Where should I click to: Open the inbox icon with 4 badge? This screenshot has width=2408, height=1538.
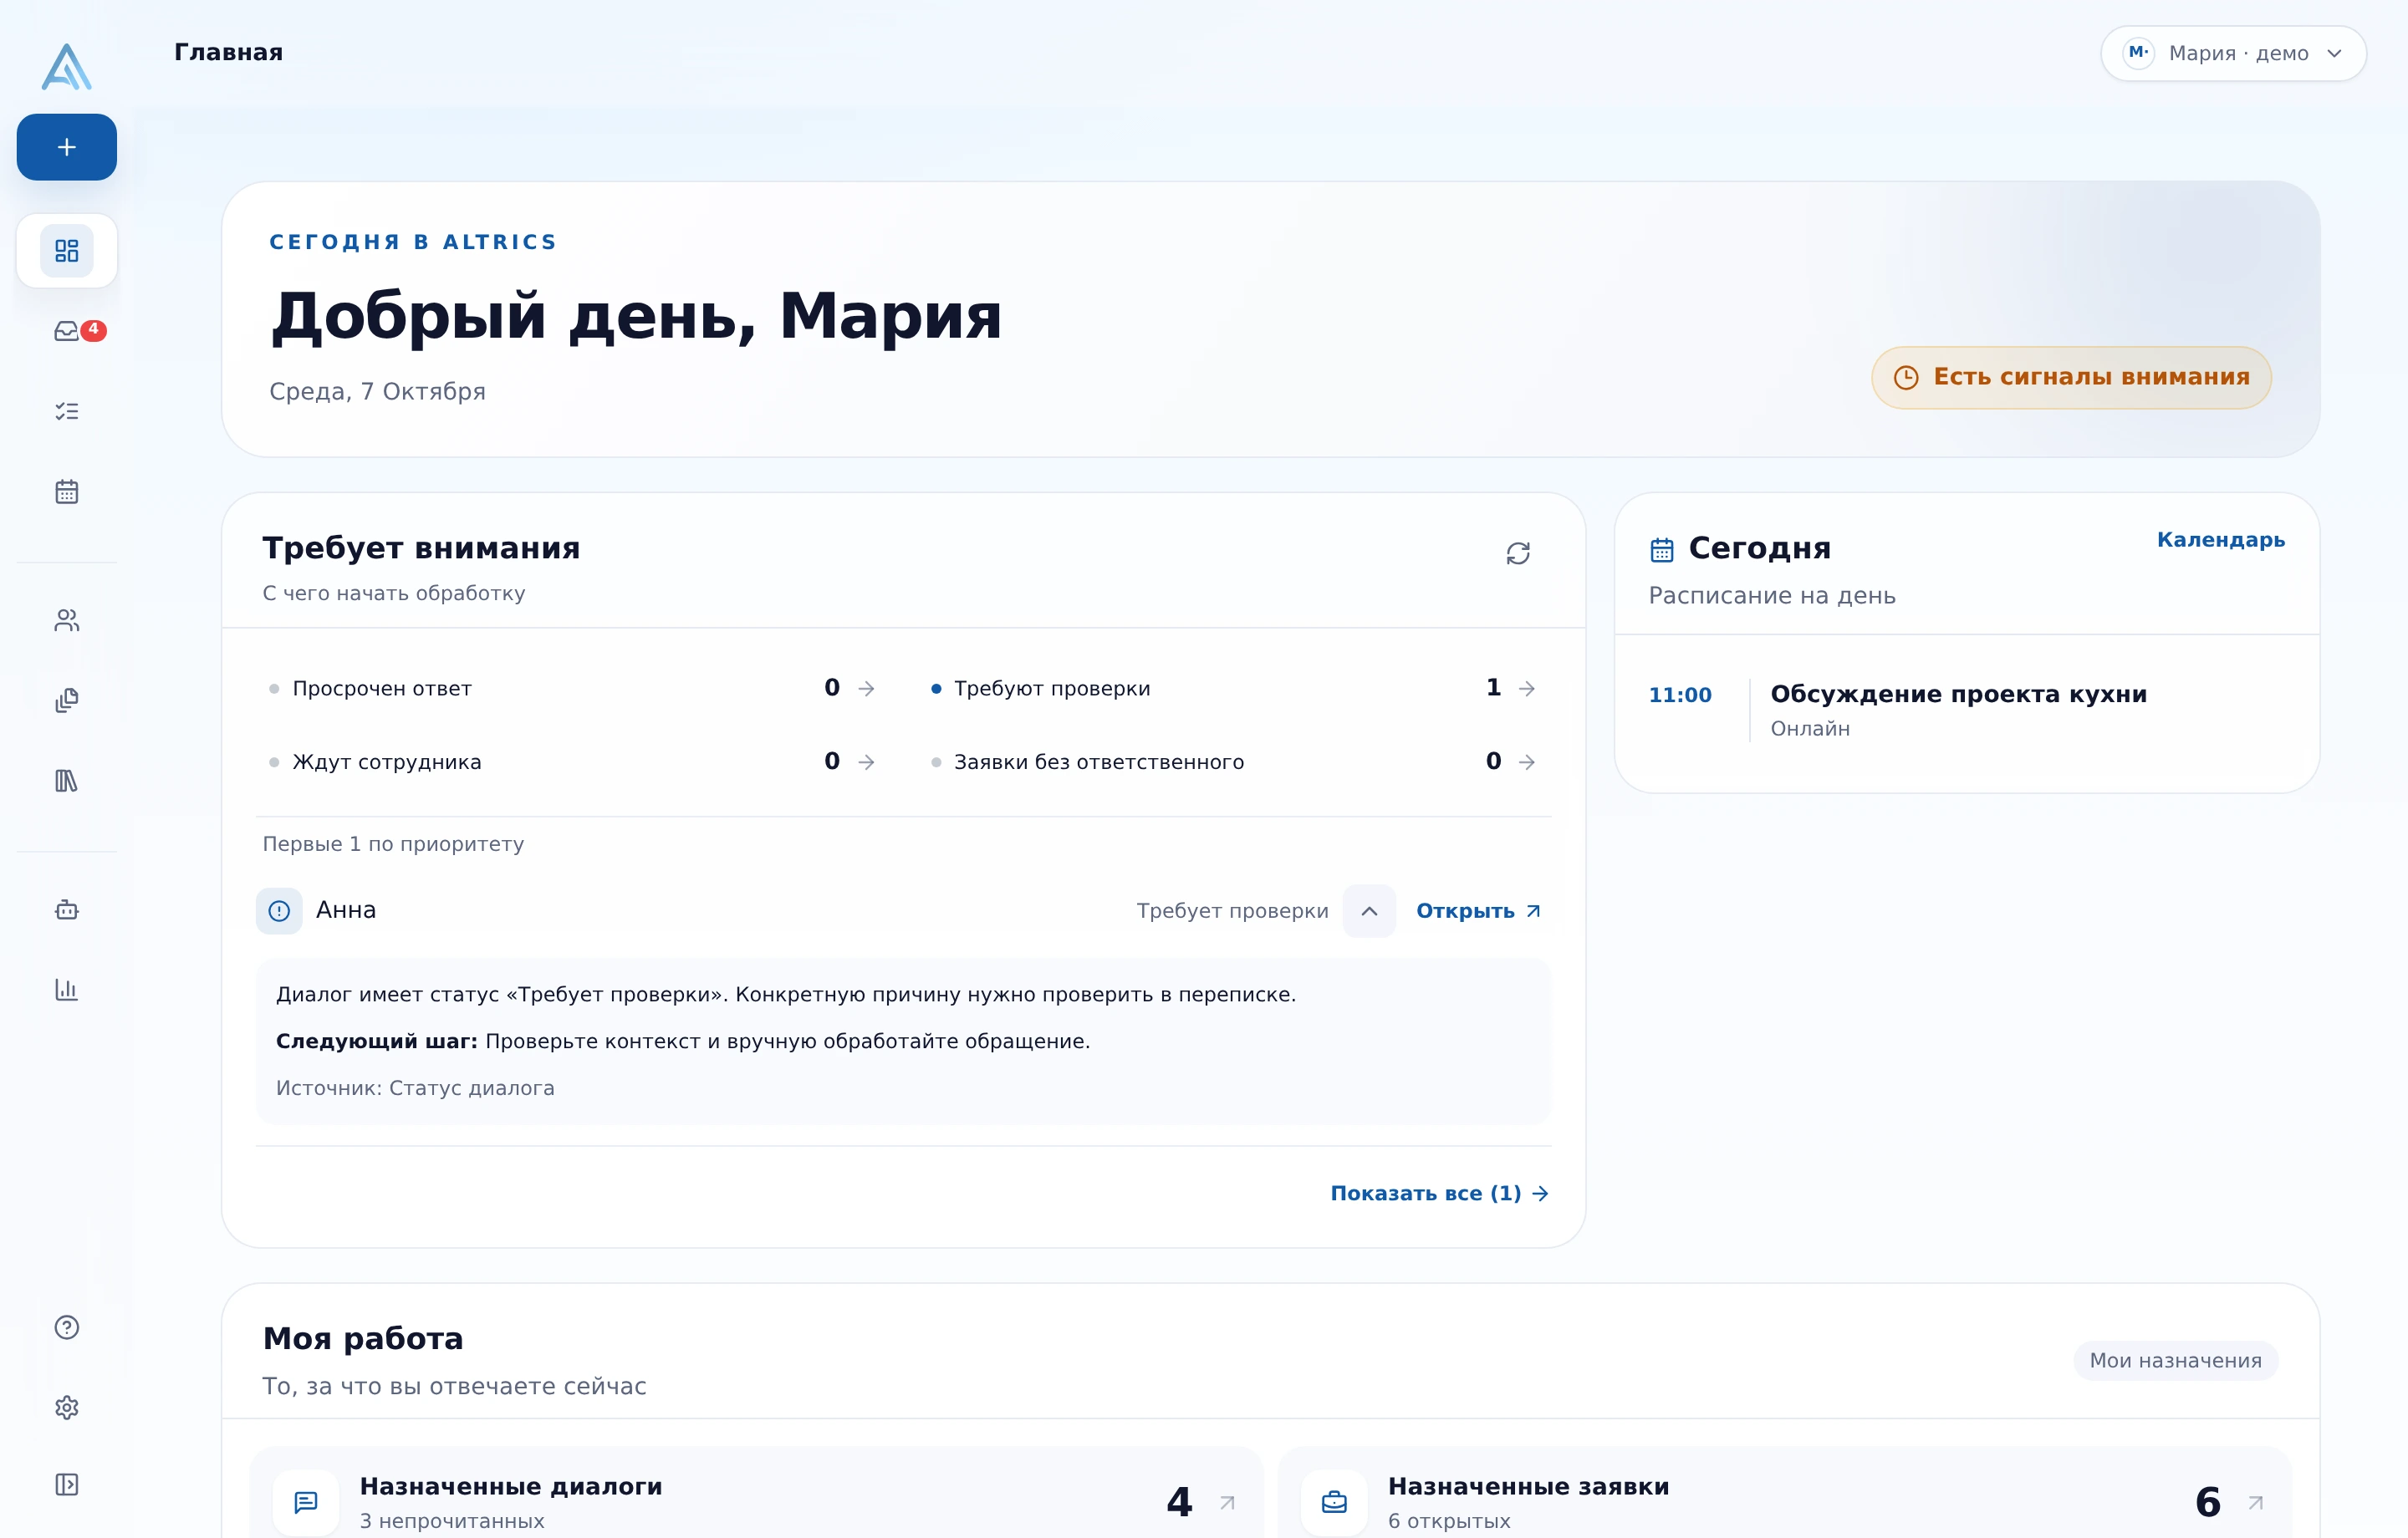tap(67, 331)
